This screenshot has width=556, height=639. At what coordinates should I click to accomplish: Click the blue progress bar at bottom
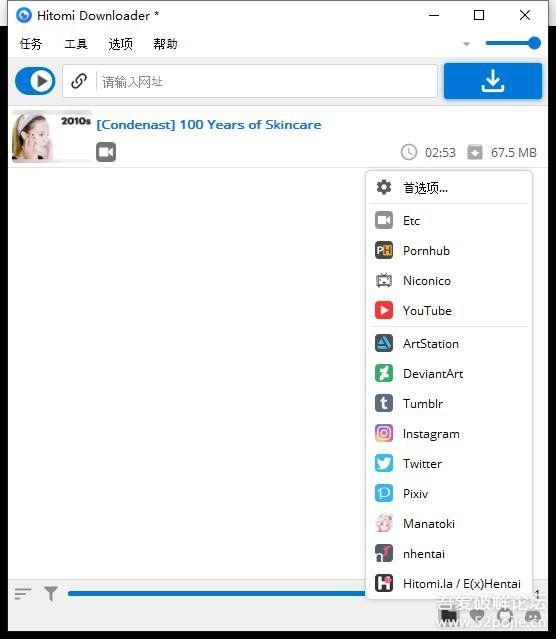(217, 593)
